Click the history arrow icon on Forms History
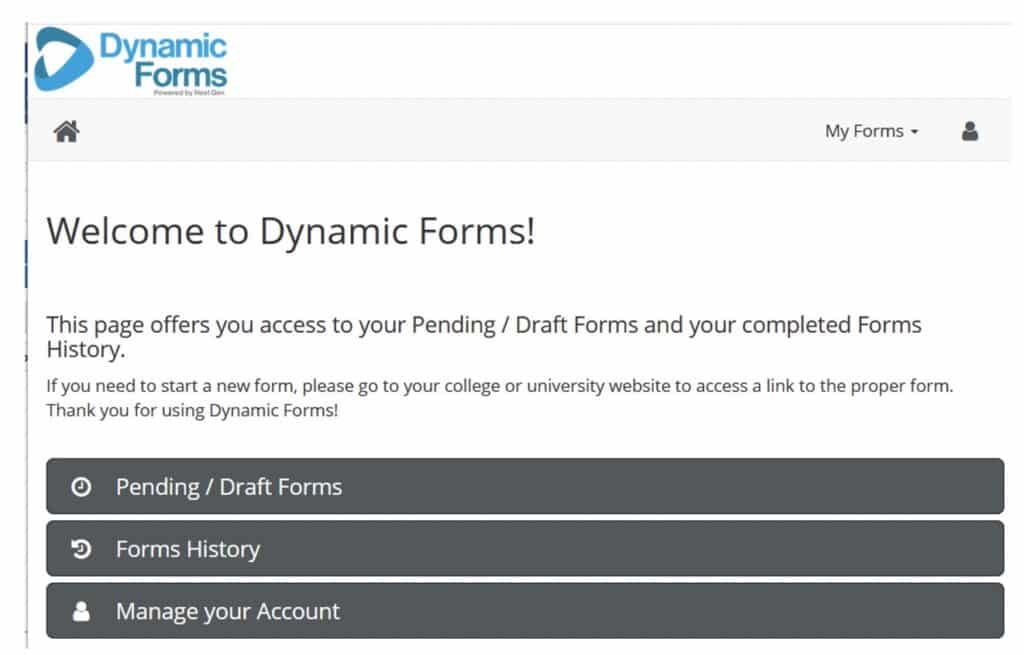 coord(81,549)
